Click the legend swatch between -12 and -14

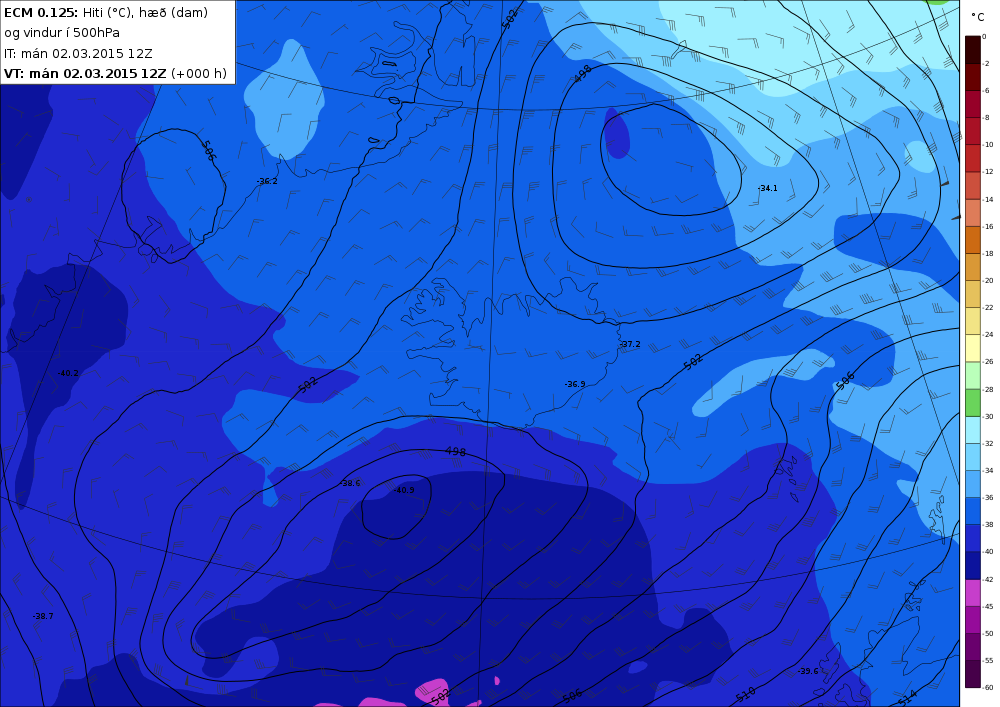coord(973,186)
